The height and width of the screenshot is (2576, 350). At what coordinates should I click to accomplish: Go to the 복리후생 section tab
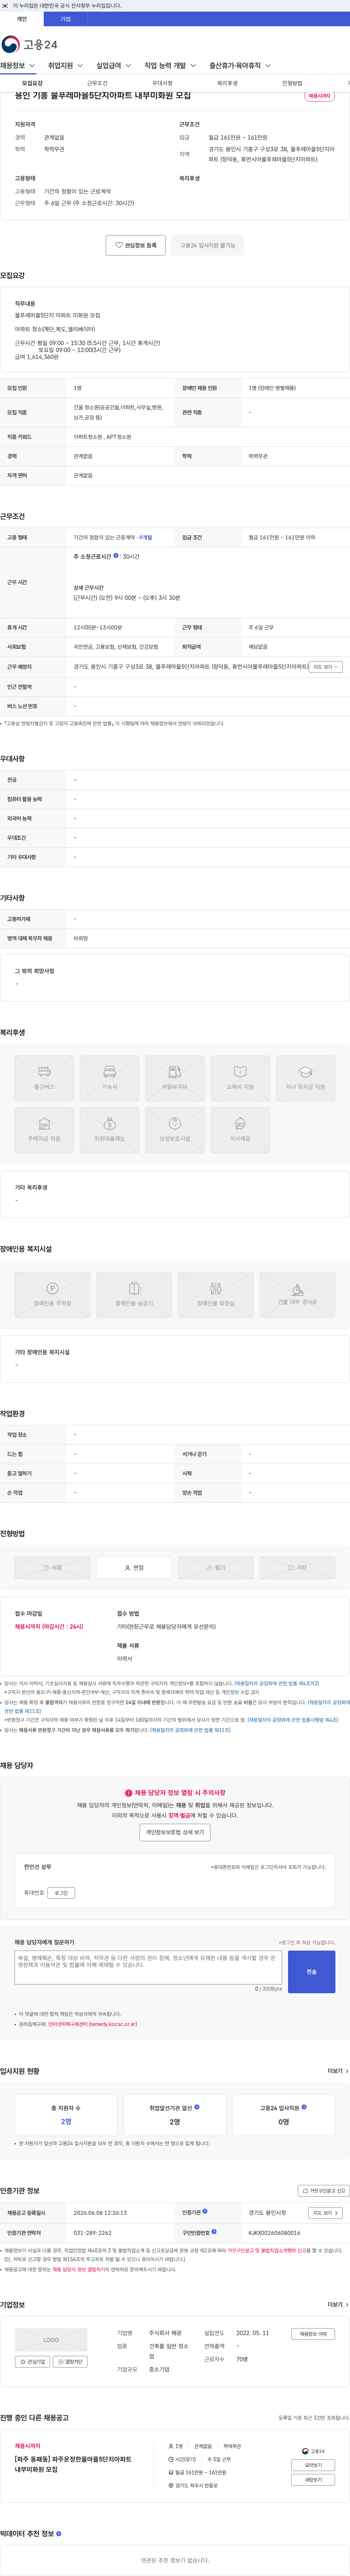[227, 83]
